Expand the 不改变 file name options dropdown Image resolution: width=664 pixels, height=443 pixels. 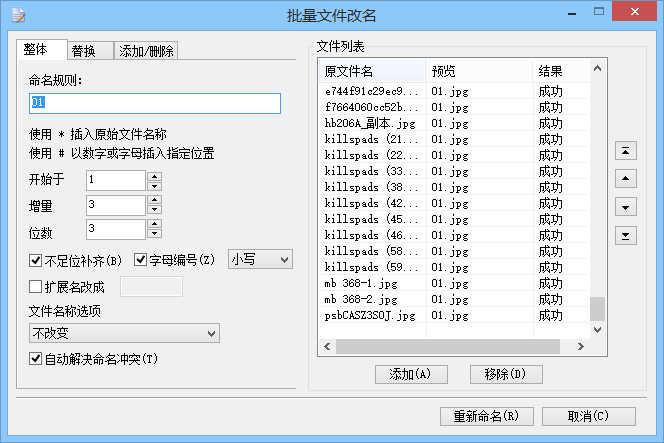pos(124,332)
